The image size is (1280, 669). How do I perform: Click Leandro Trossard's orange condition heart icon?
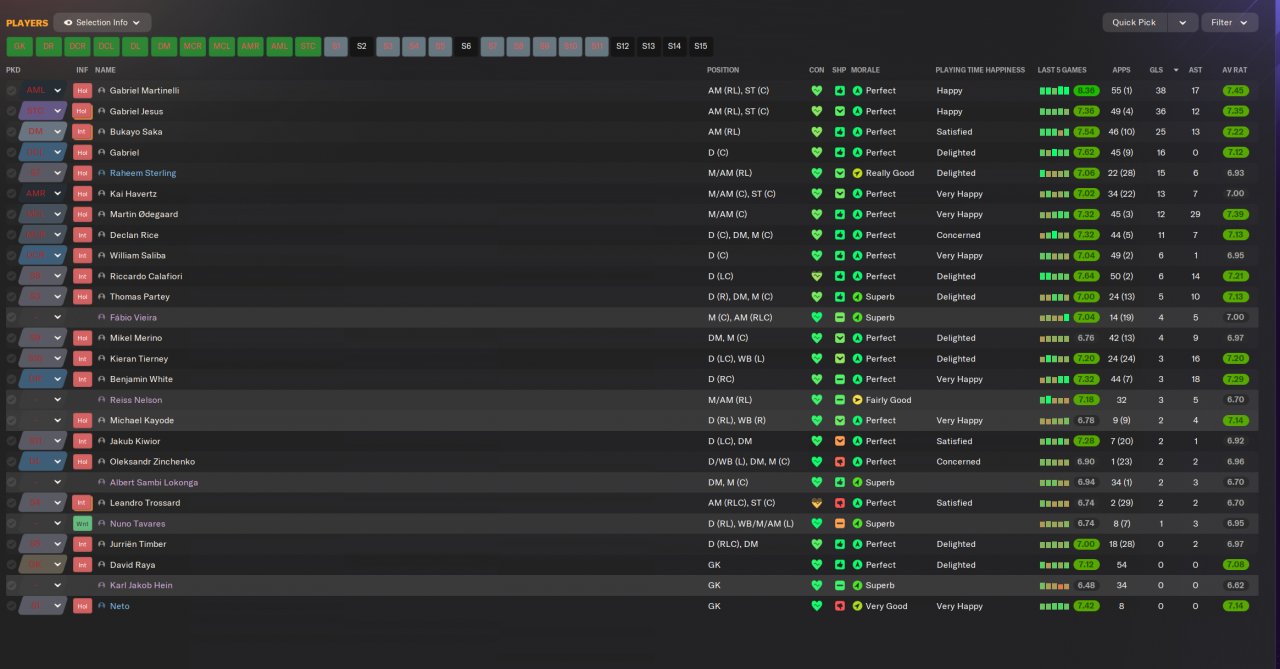816,503
